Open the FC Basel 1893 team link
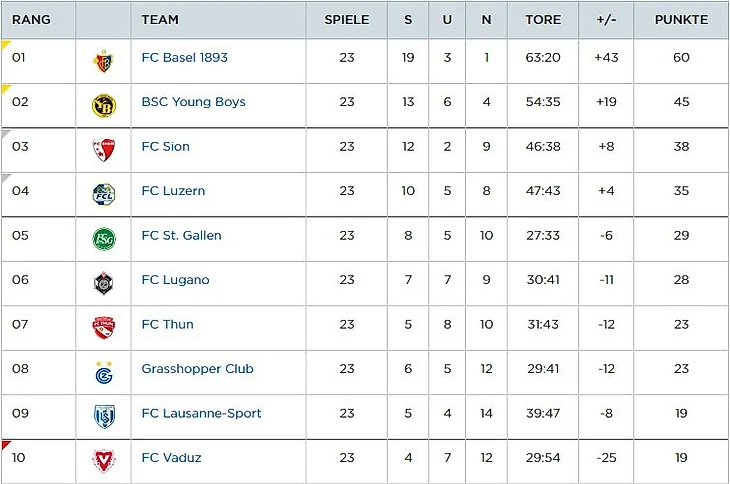This screenshot has height=484, width=730. [x=185, y=58]
